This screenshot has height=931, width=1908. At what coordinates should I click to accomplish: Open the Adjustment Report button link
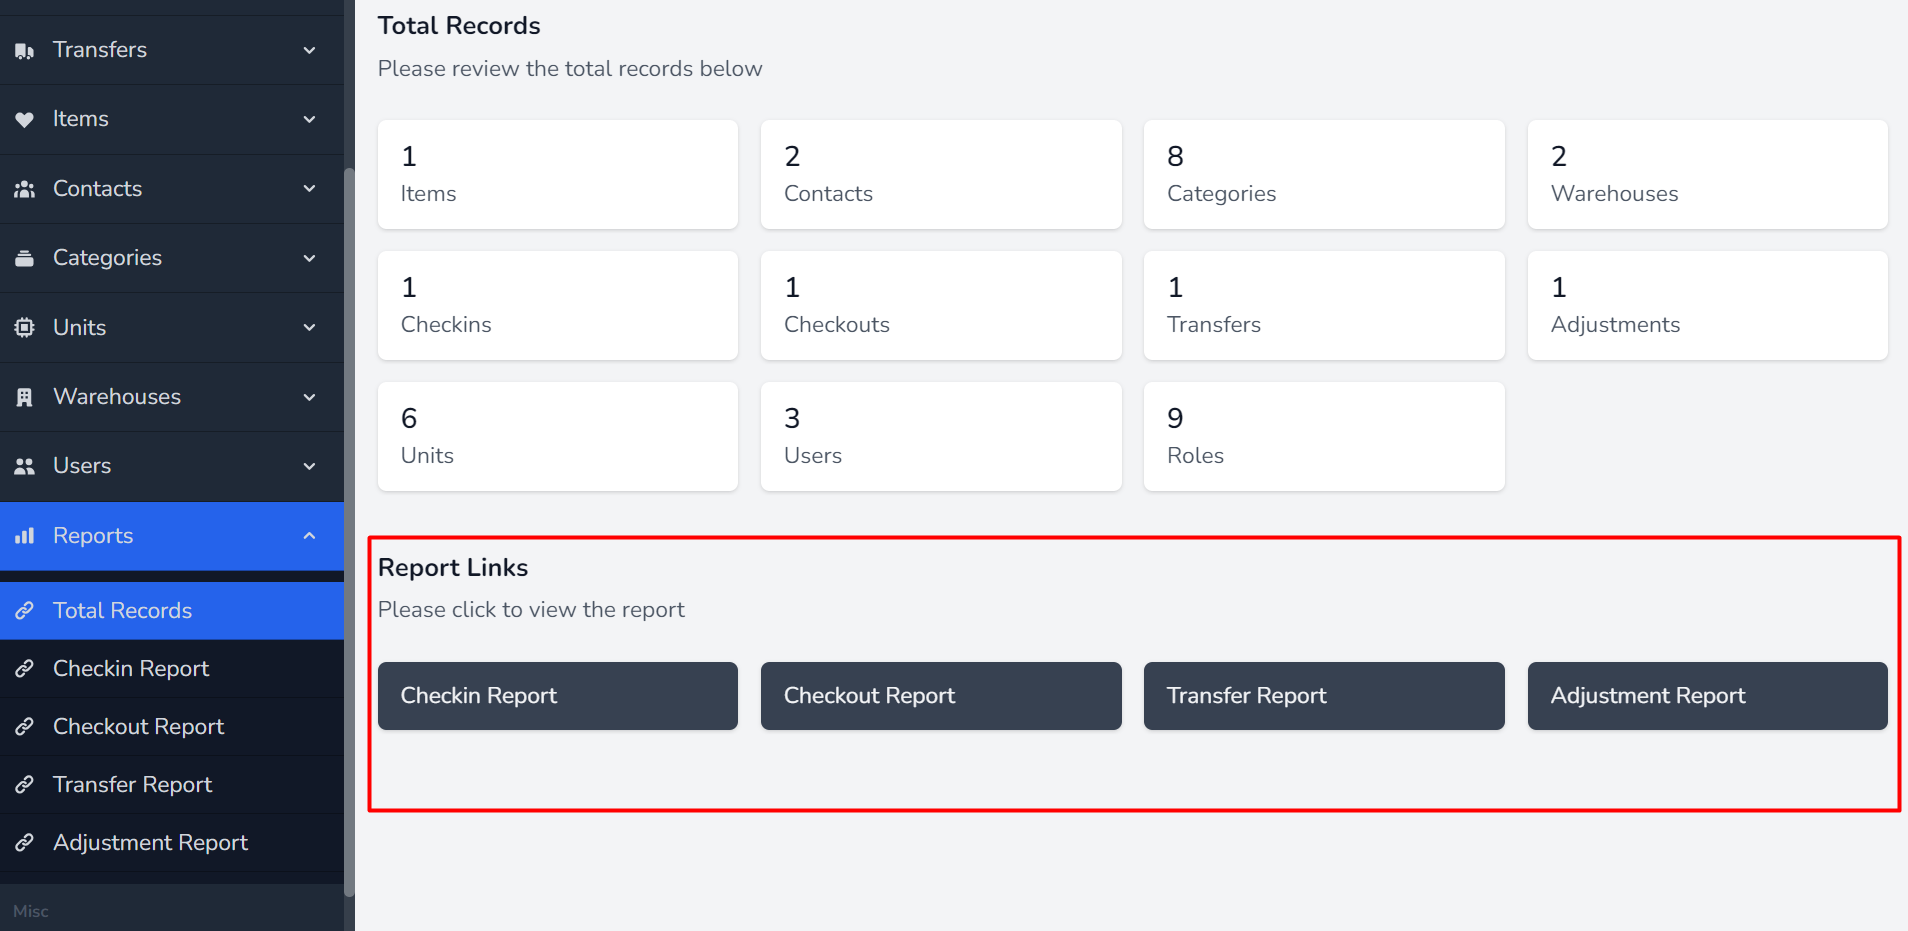click(1706, 696)
